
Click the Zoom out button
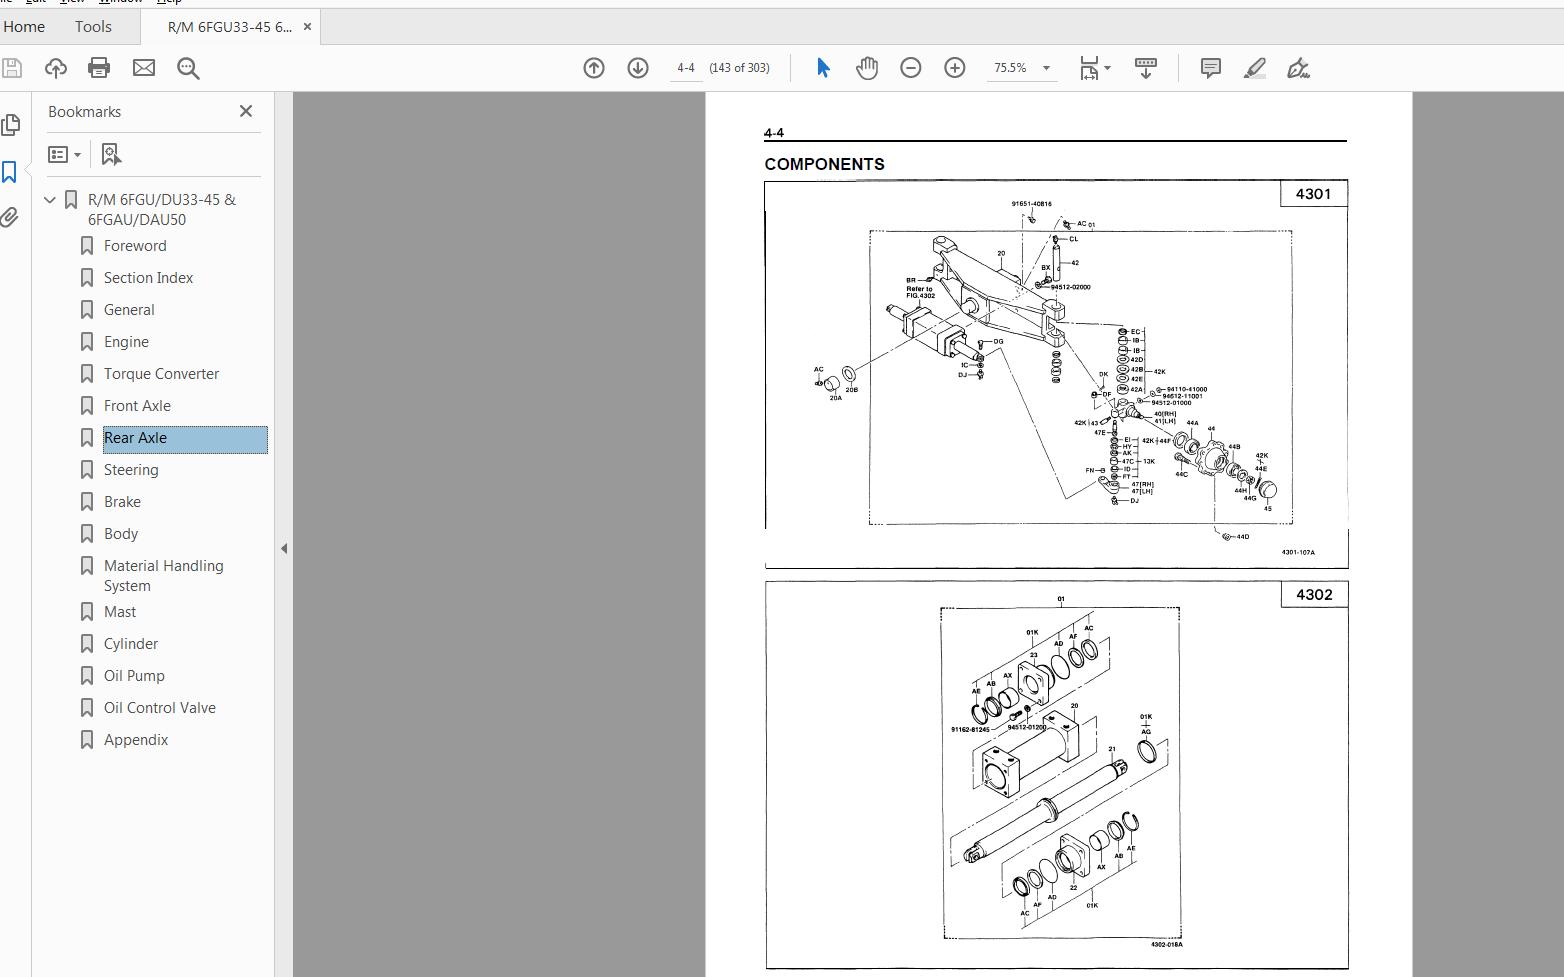click(910, 68)
